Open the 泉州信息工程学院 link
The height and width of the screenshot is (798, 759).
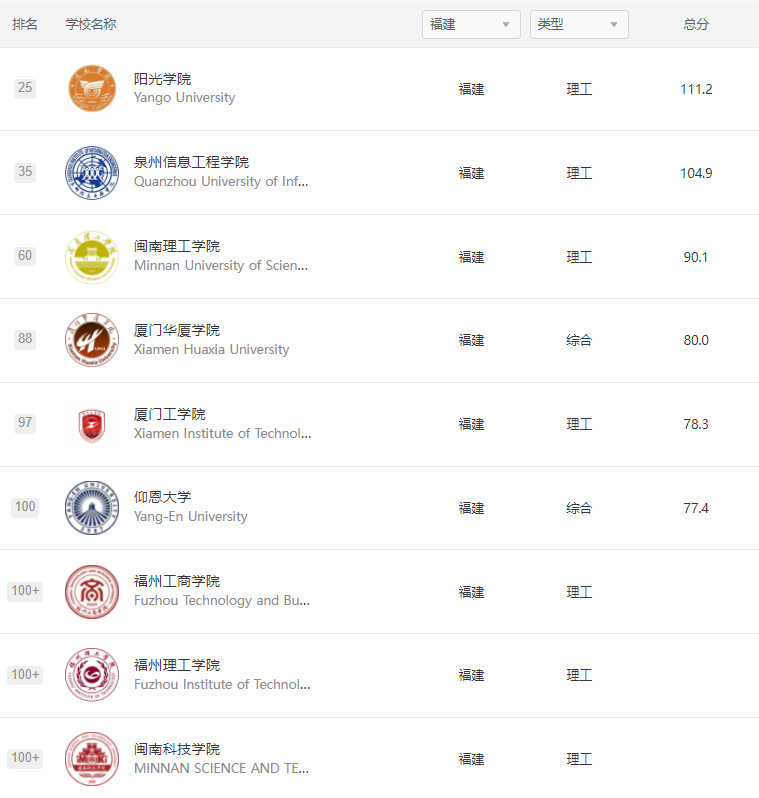191,162
